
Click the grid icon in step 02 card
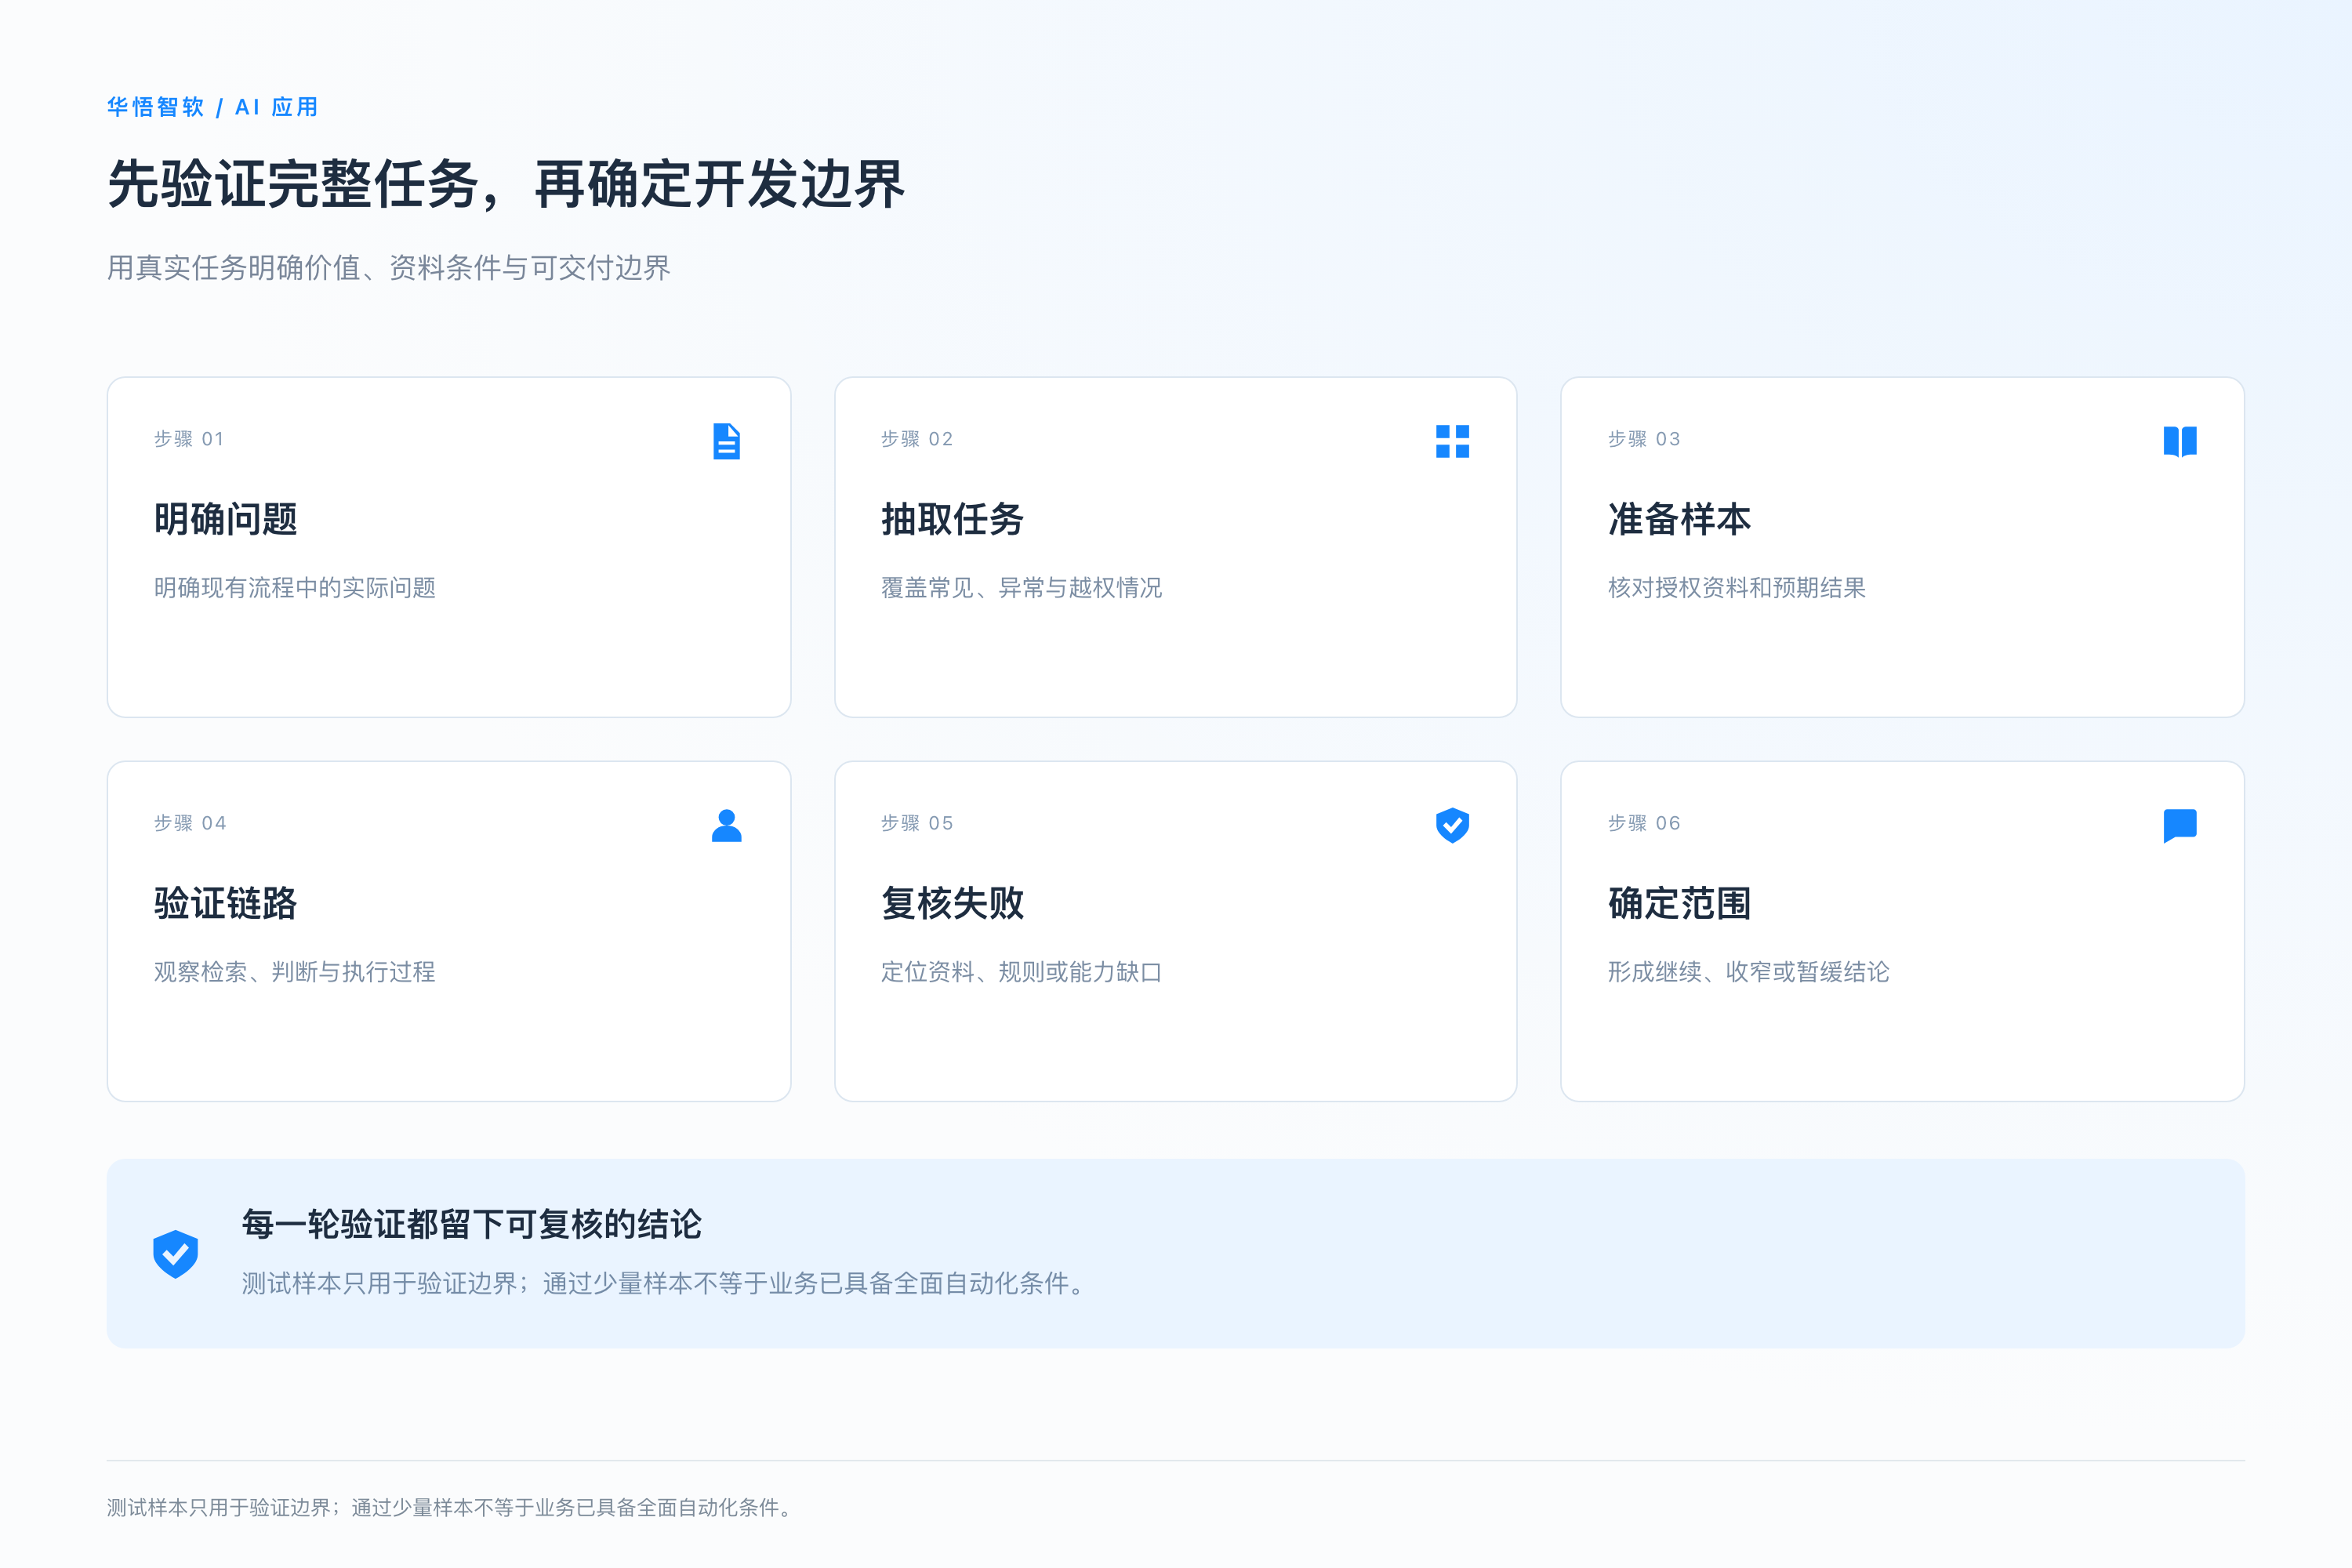(1452, 441)
